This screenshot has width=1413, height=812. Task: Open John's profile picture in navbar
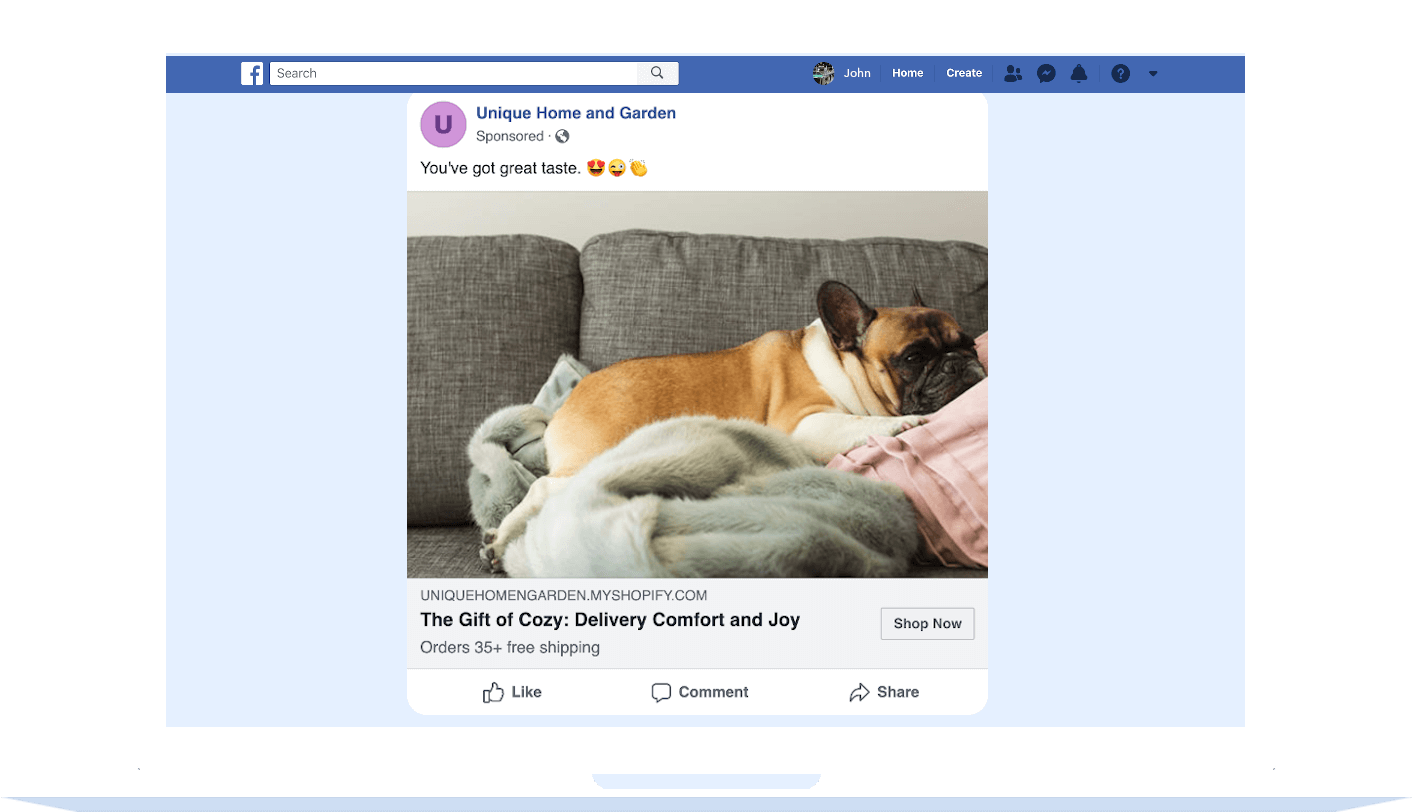click(823, 73)
